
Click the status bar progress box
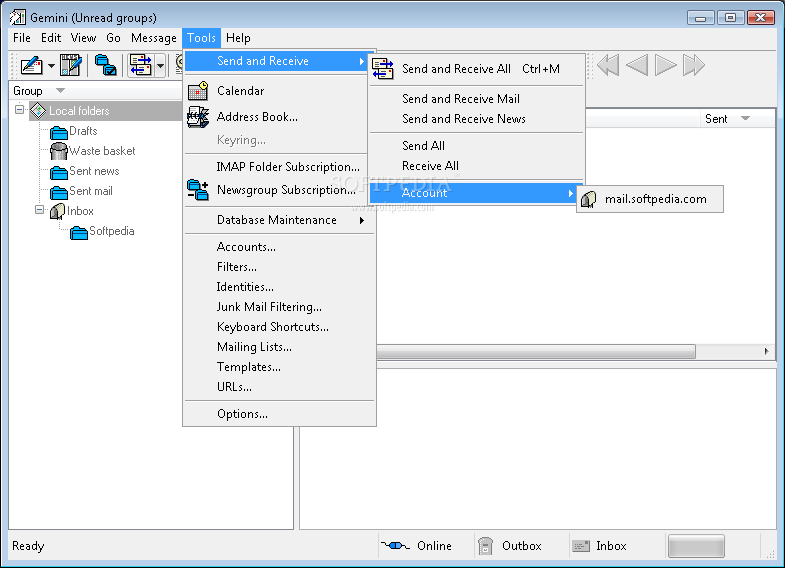tap(696, 546)
